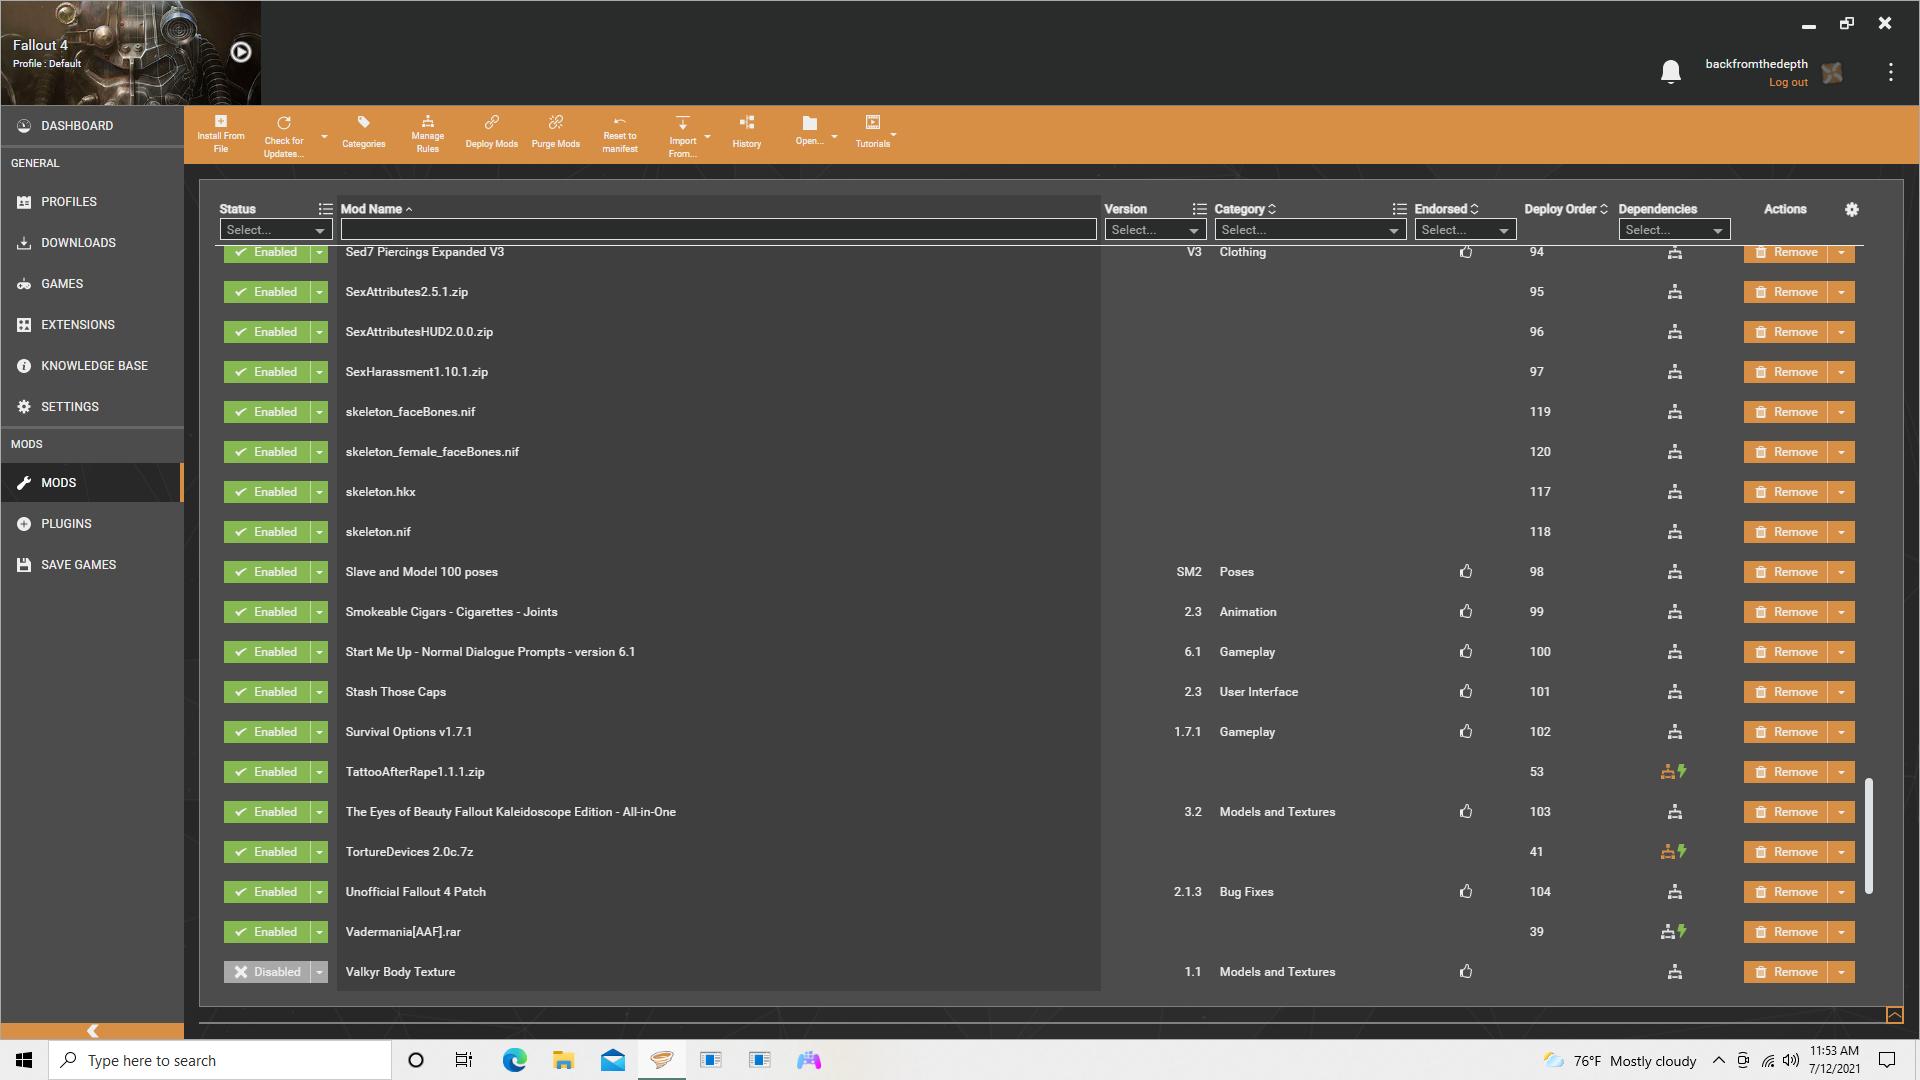
Task: Open Category filter dropdown
Action: pyautogui.click(x=1310, y=230)
